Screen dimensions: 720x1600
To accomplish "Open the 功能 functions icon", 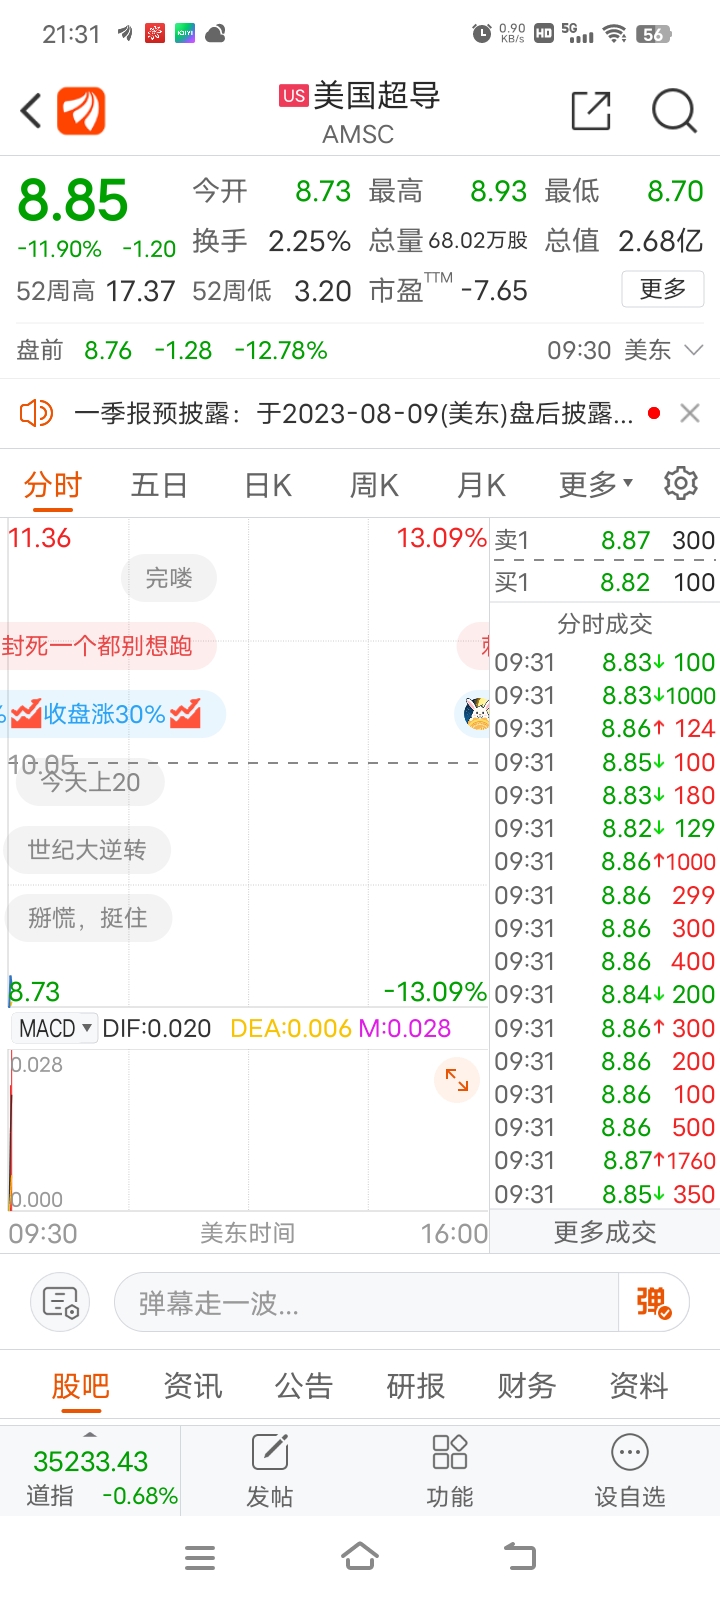I will [449, 1470].
